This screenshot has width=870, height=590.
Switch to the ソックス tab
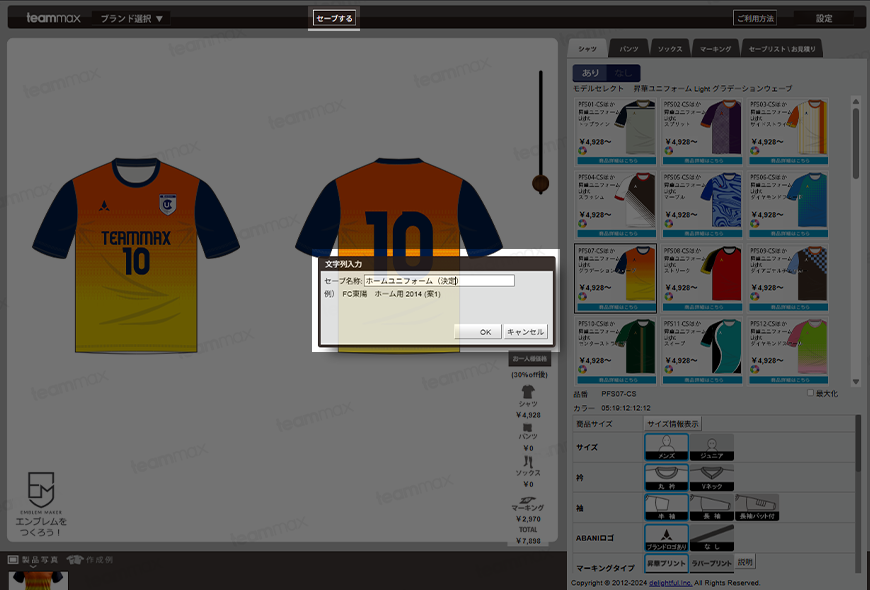point(670,49)
